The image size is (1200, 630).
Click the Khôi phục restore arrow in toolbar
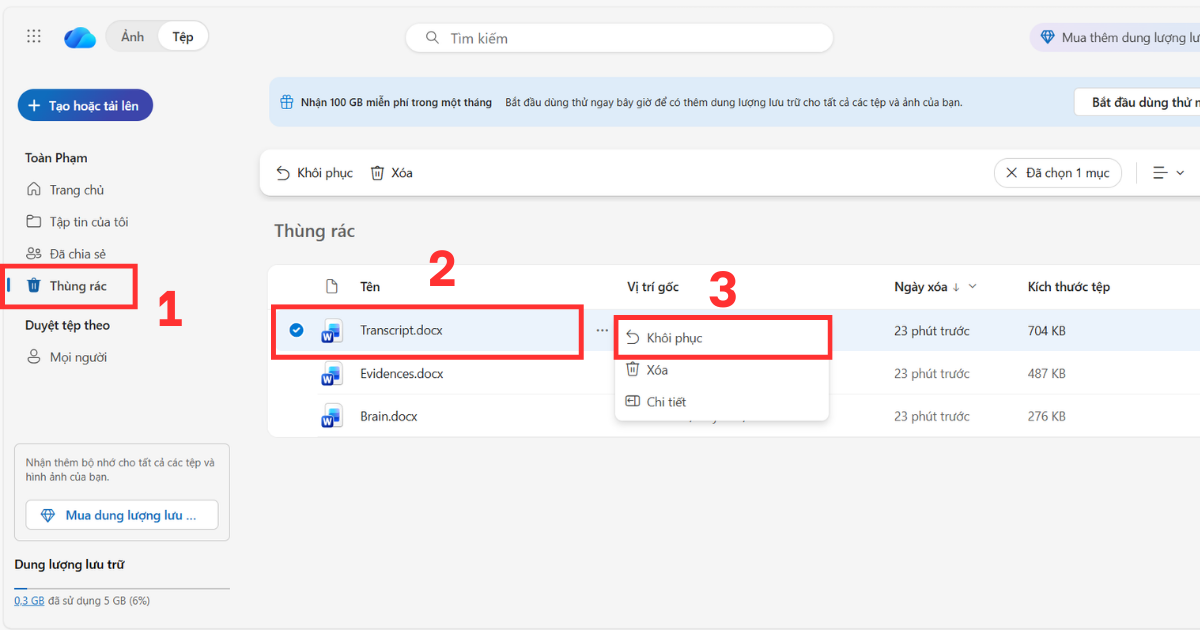pyautogui.click(x=284, y=172)
